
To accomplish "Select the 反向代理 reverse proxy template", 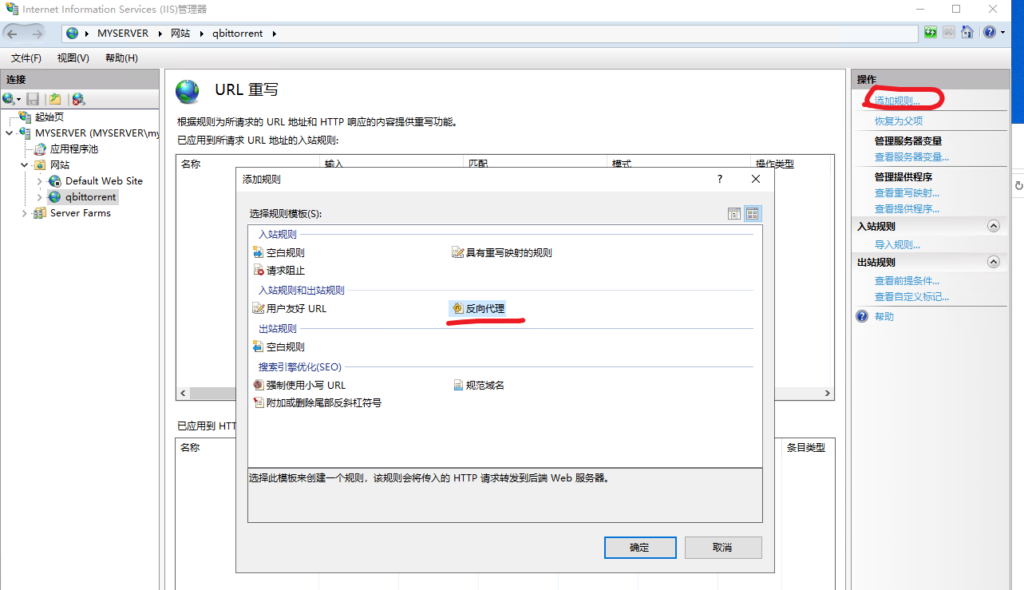I will coord(484,309).
